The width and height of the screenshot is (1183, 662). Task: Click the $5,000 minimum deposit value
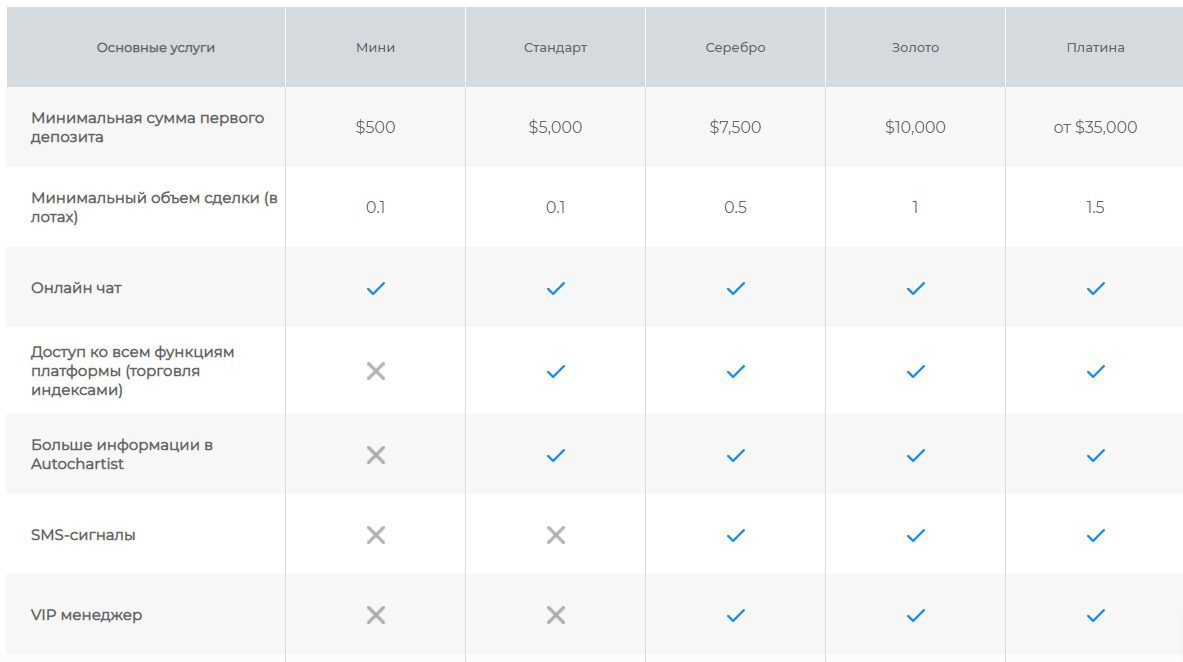click(555, 127)
